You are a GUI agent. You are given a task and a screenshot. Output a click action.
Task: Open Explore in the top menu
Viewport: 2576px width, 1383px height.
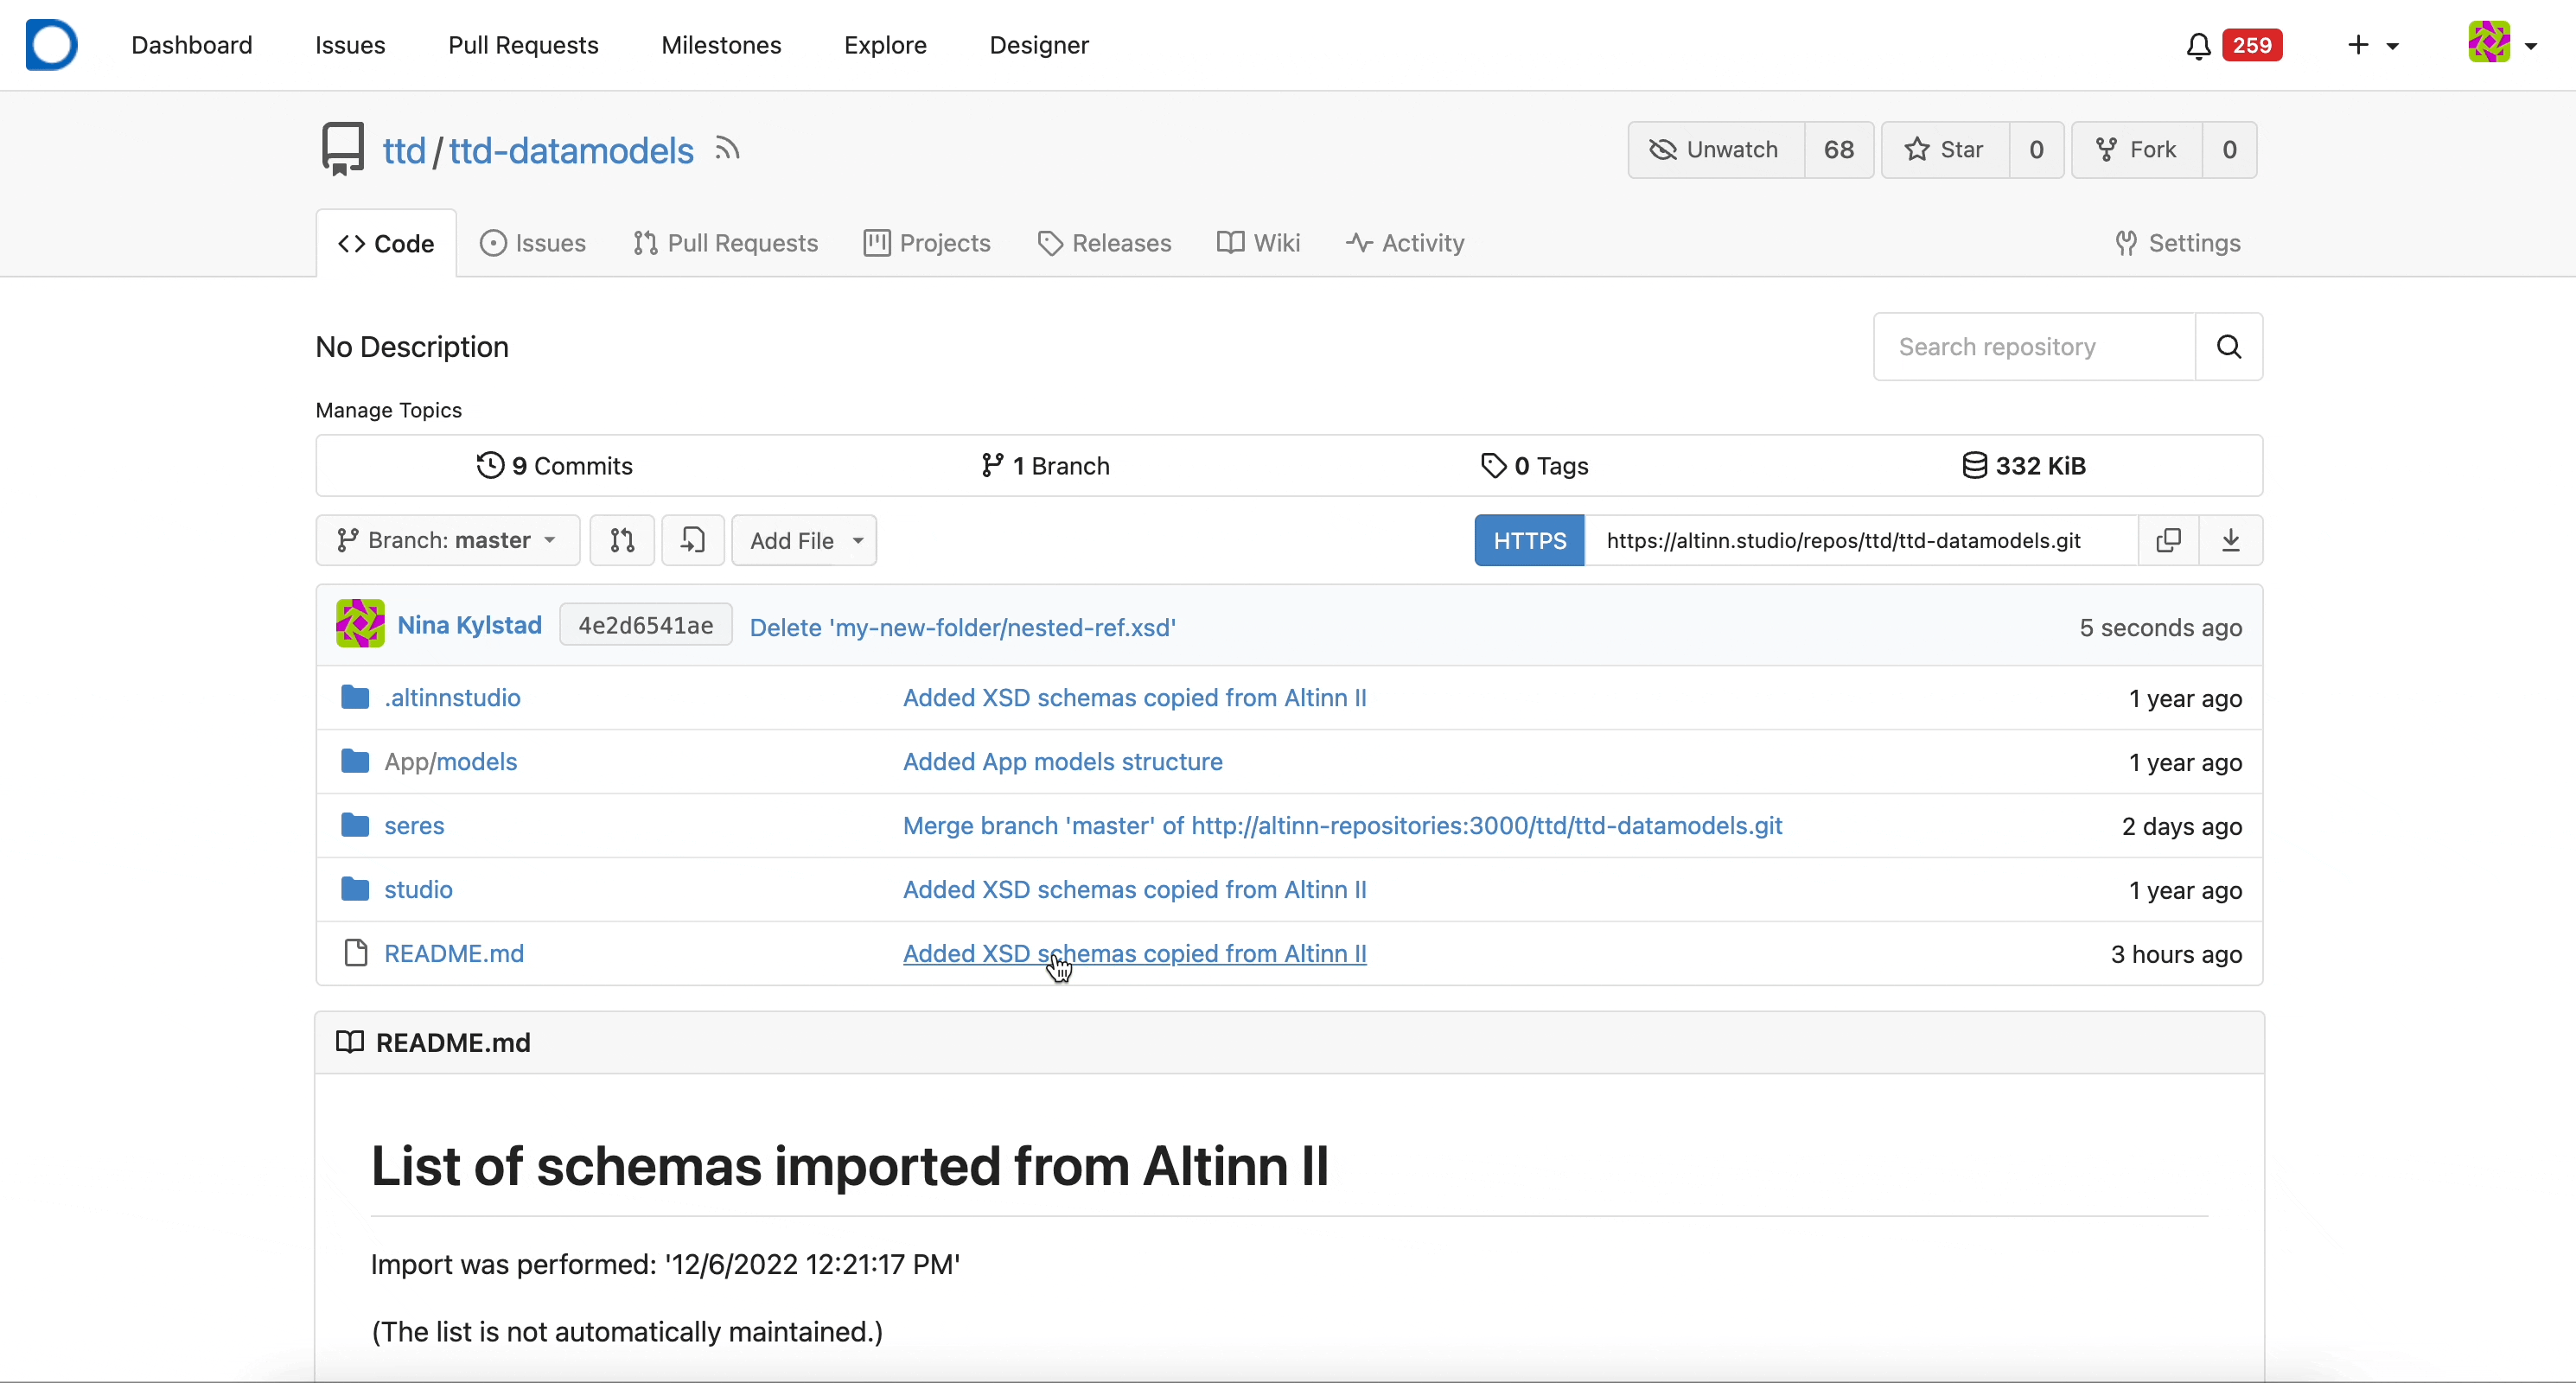pos(885,46)
